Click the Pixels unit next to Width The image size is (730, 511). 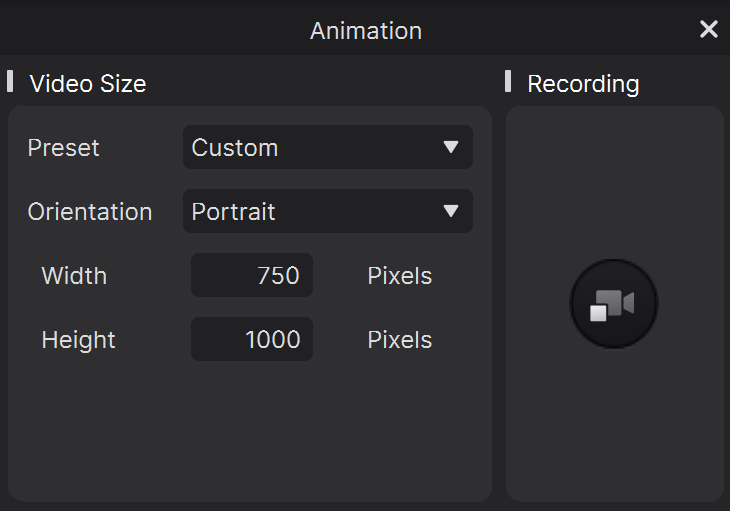399,276
